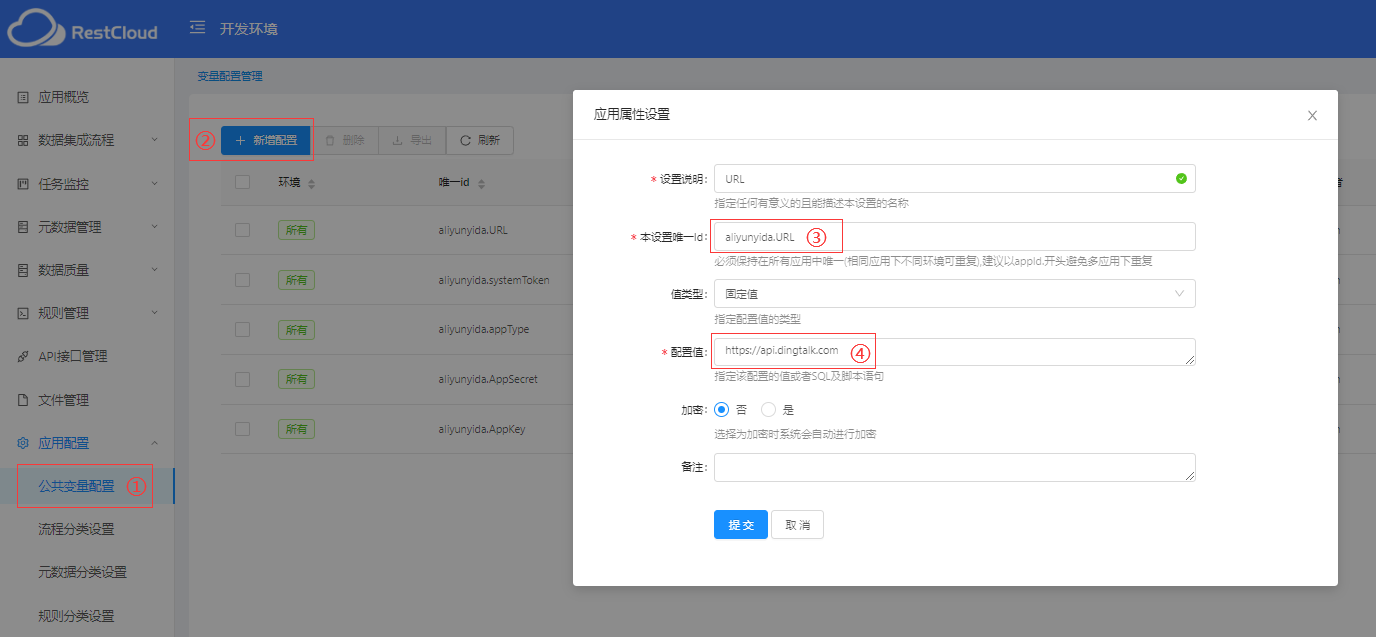Click the 刷新 refresh button
This screenshot has height=637, width=1376.
click(x=480, y=140)
